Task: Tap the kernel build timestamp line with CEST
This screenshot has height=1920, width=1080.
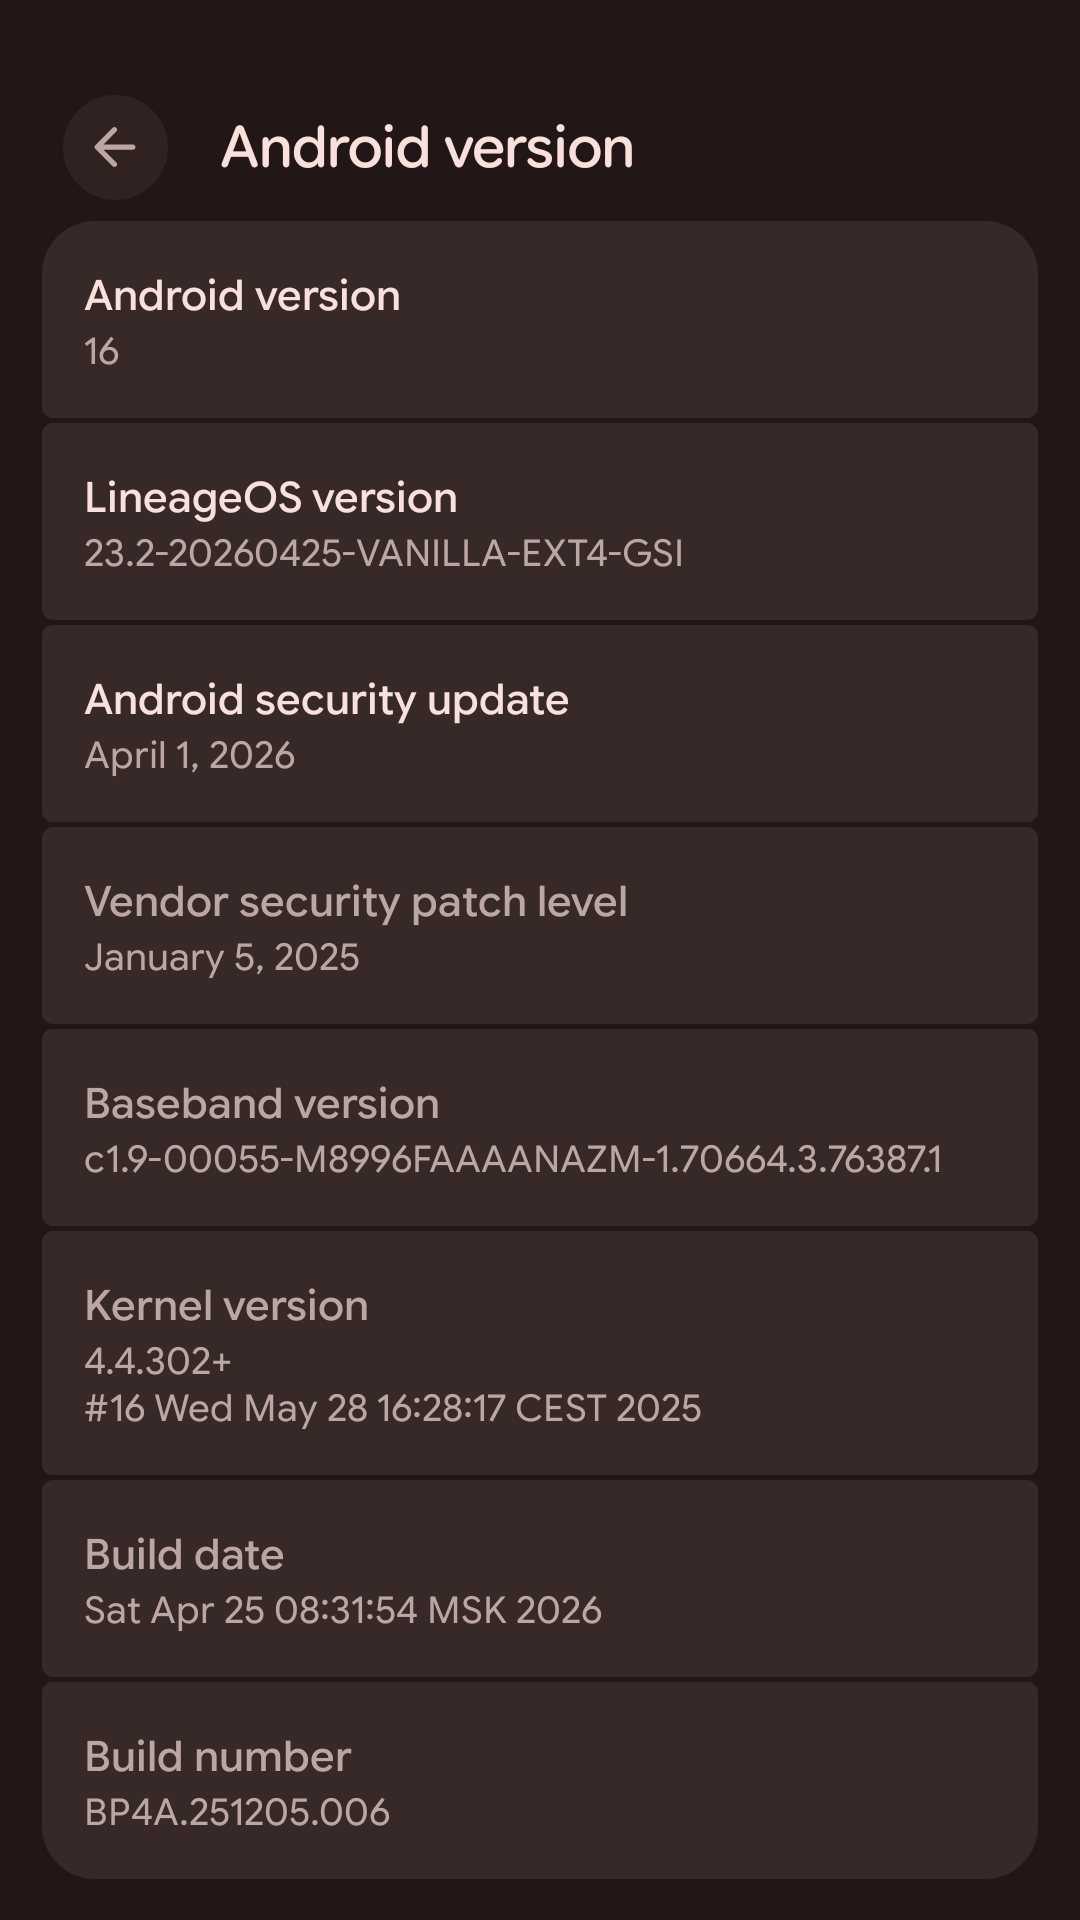Action: [x=393, y=1409]
